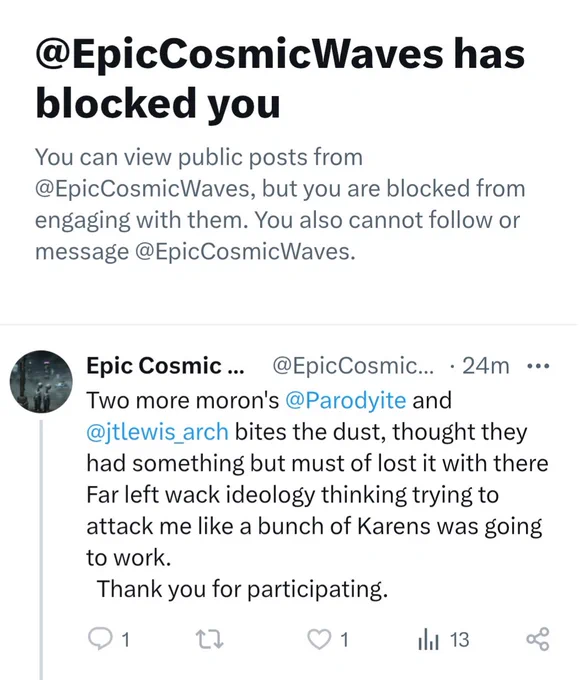The width and height of the screenshot is (579, 680).
Task: Click the reply count number 1
Action: (x=125, y=640)
